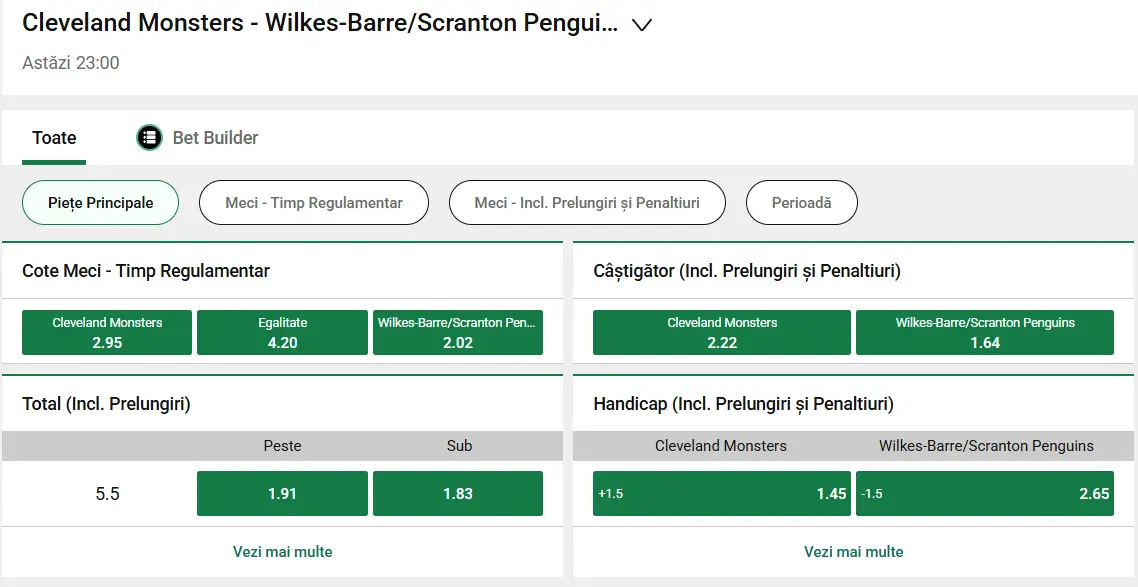The height and width of the screenshot is (587, 1138).
Task: Click the Bet Builder icon
Action: (x=149, y=137)
